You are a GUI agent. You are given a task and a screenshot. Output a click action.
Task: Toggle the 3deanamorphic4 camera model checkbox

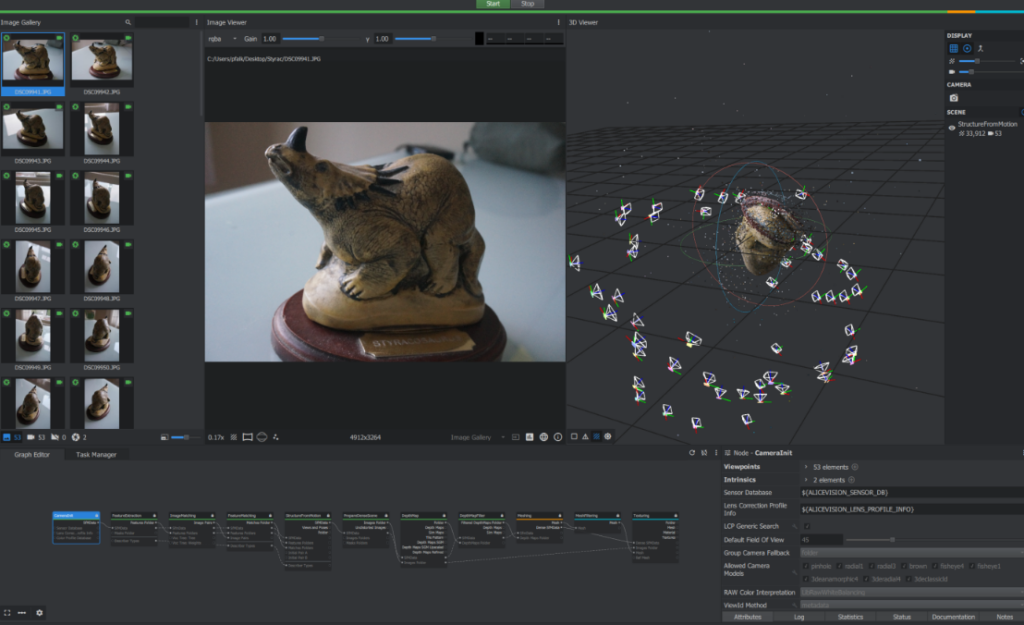(805, 579)
